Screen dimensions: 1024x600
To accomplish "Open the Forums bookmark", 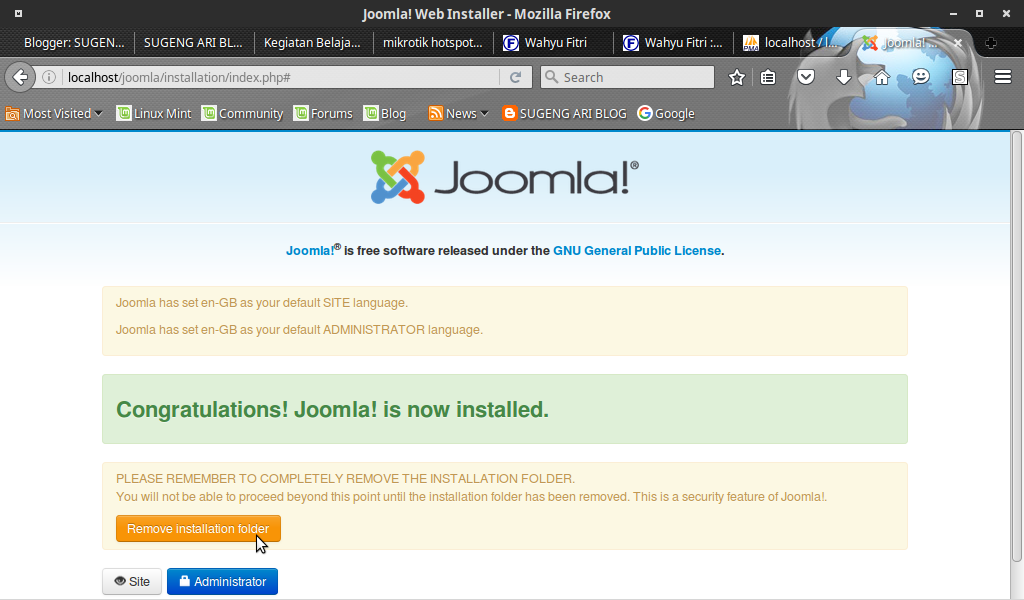I will tap(323, 114).
